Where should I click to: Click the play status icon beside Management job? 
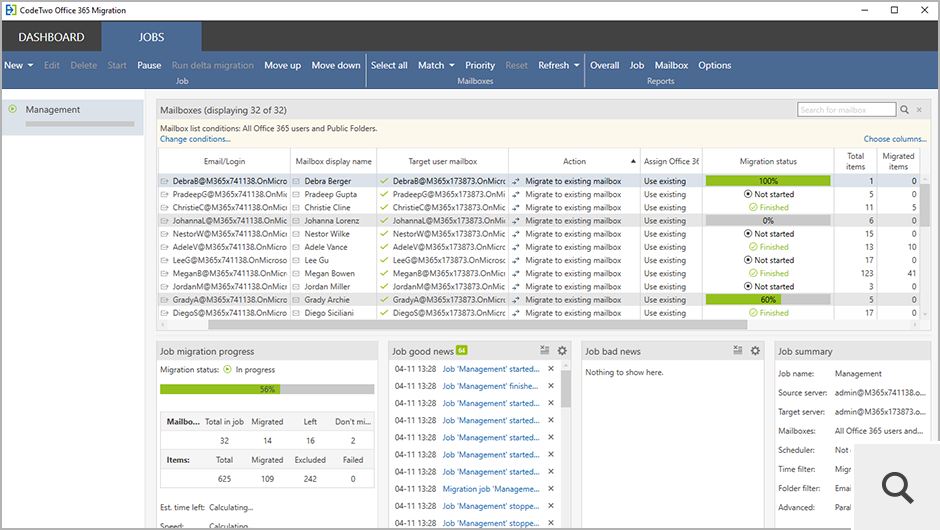click(x=13, y=110)
